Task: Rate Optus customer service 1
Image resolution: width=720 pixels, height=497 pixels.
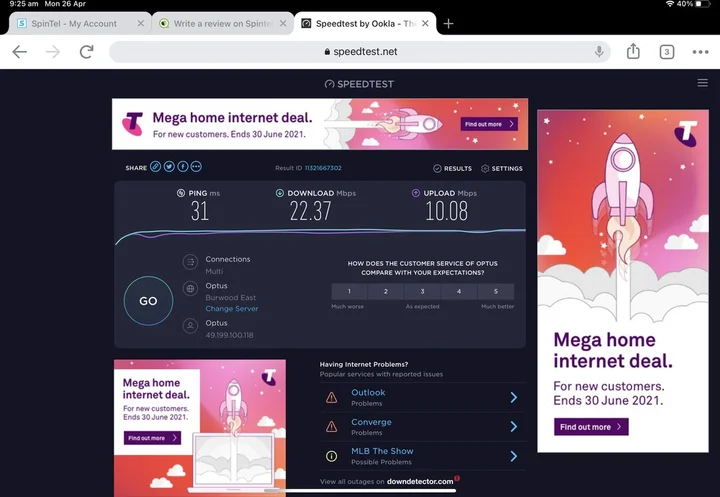Action: [x=349, y=291]
